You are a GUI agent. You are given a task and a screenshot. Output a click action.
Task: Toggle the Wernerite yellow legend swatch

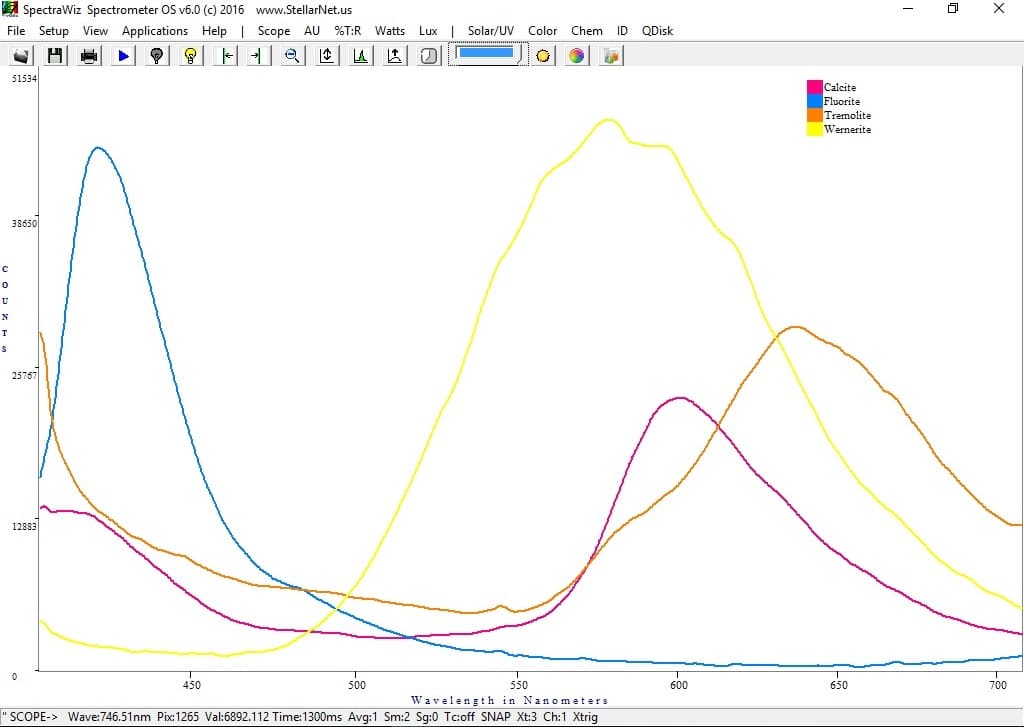click(813, 129)
